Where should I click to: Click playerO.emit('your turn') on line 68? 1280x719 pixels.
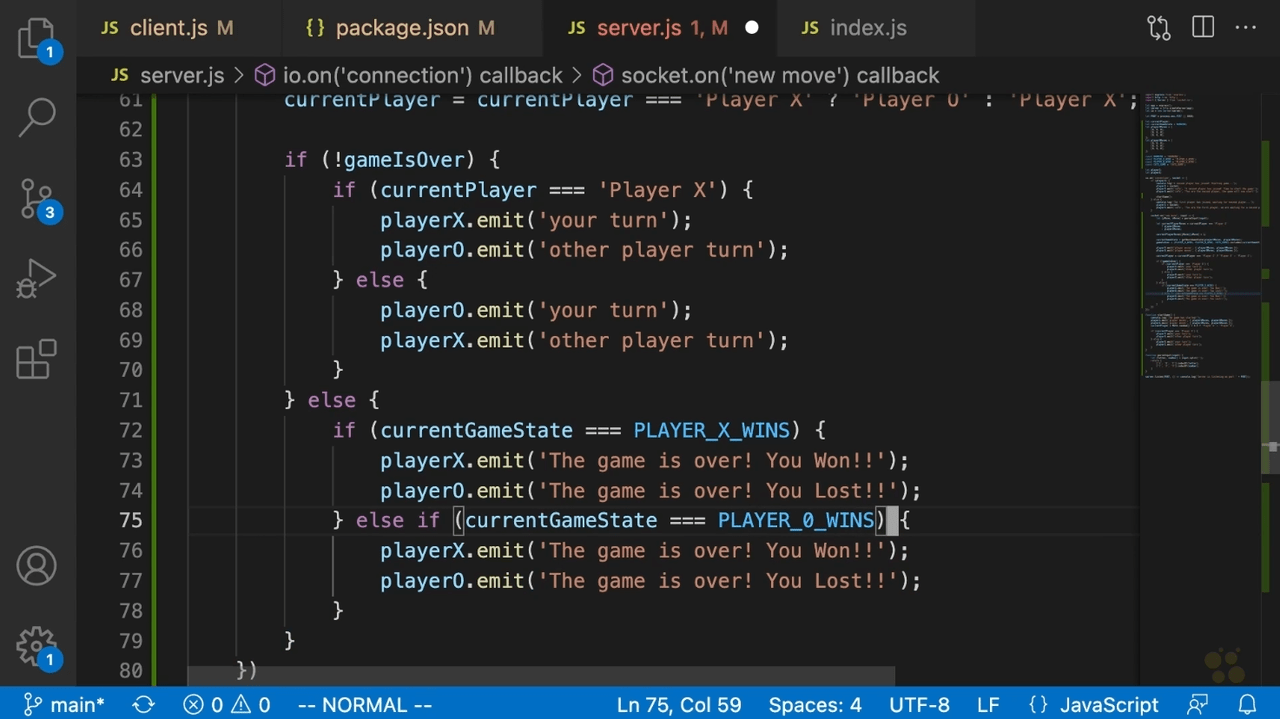coord(536,310)
